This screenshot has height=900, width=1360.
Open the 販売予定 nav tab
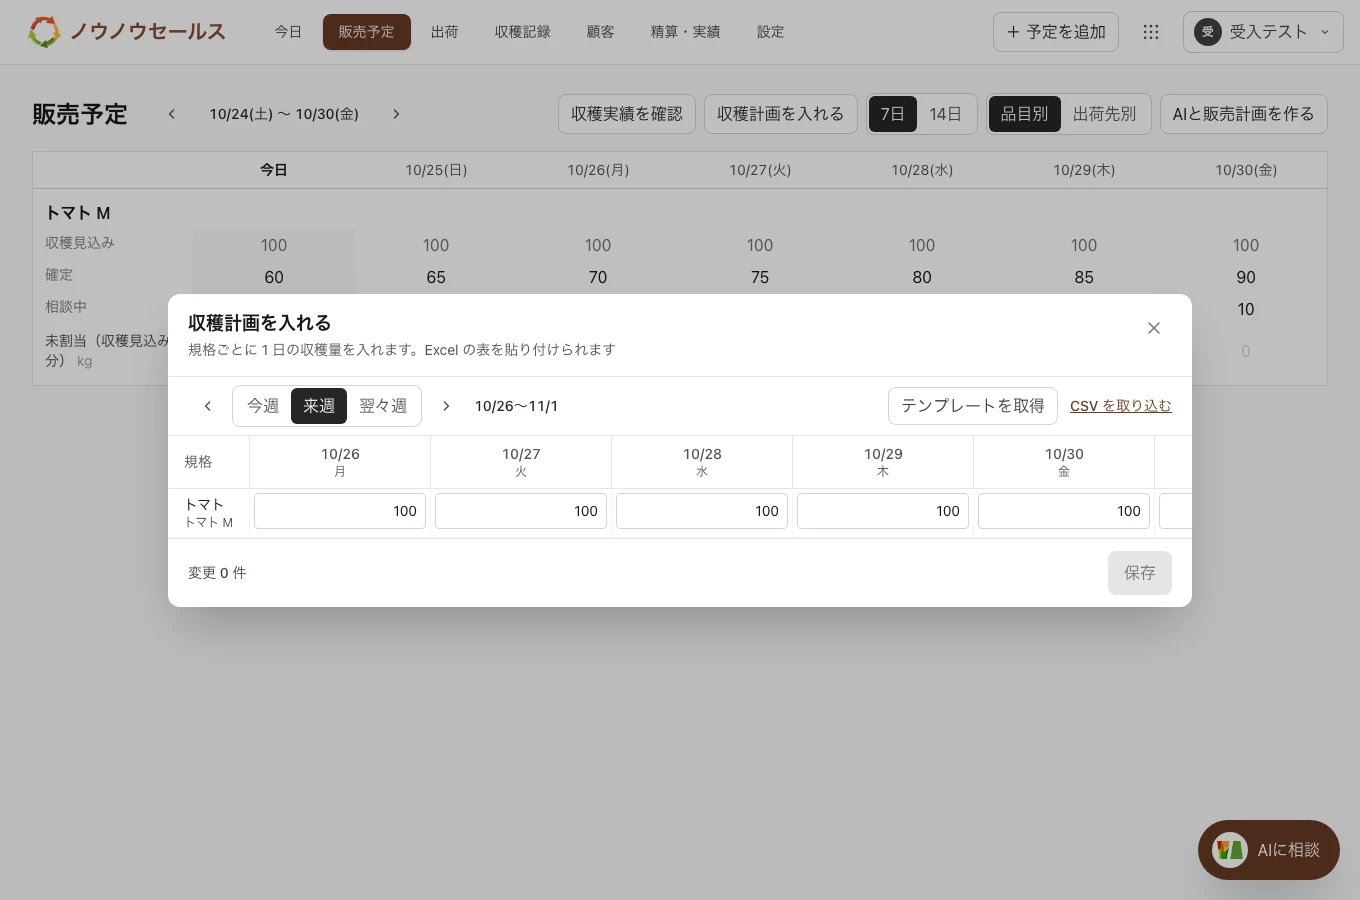367,32
